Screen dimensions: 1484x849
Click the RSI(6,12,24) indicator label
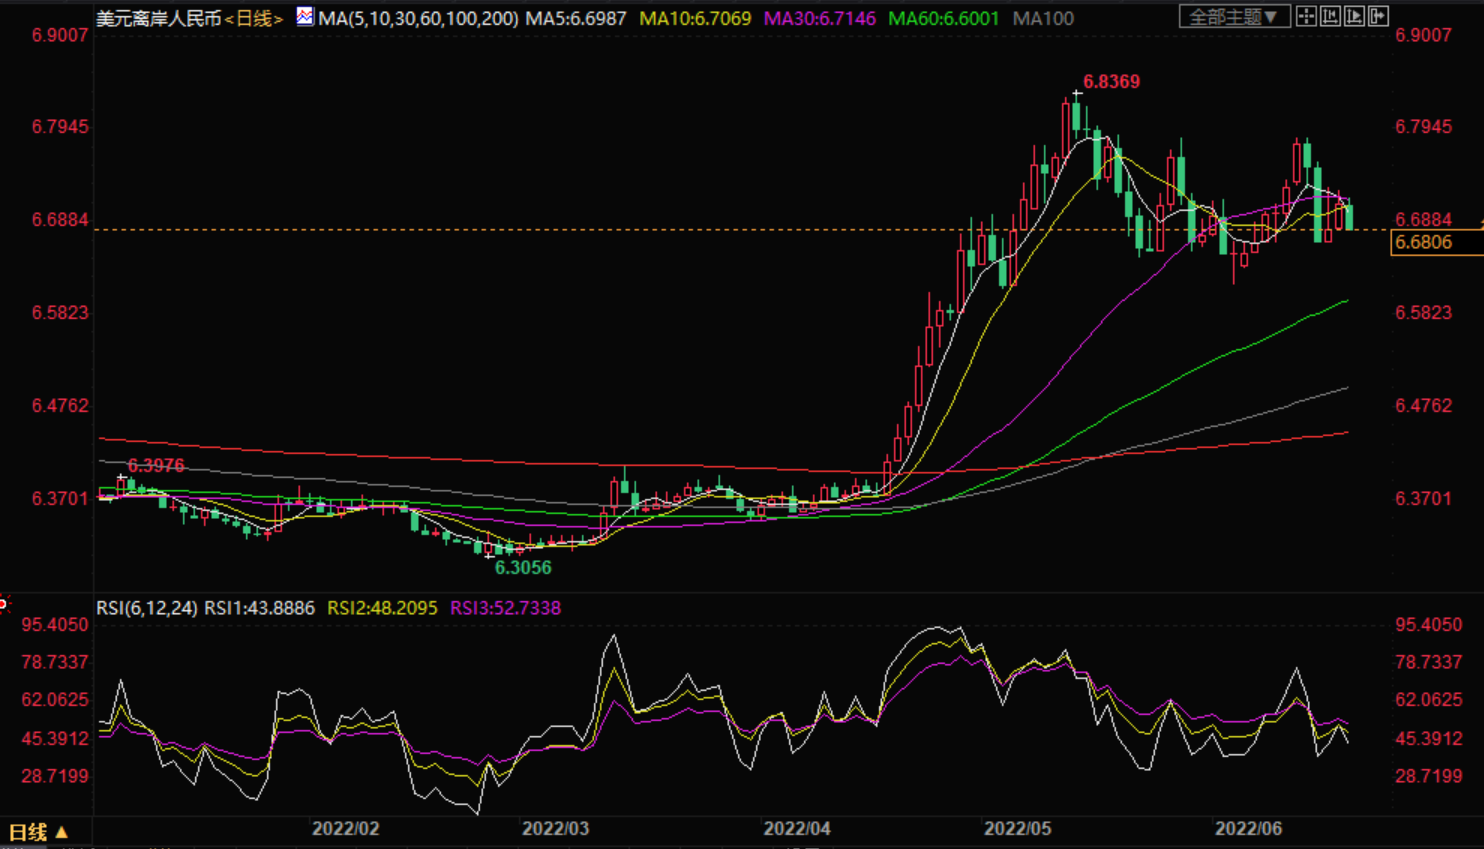pyautogui.click(x=146, y=608)
